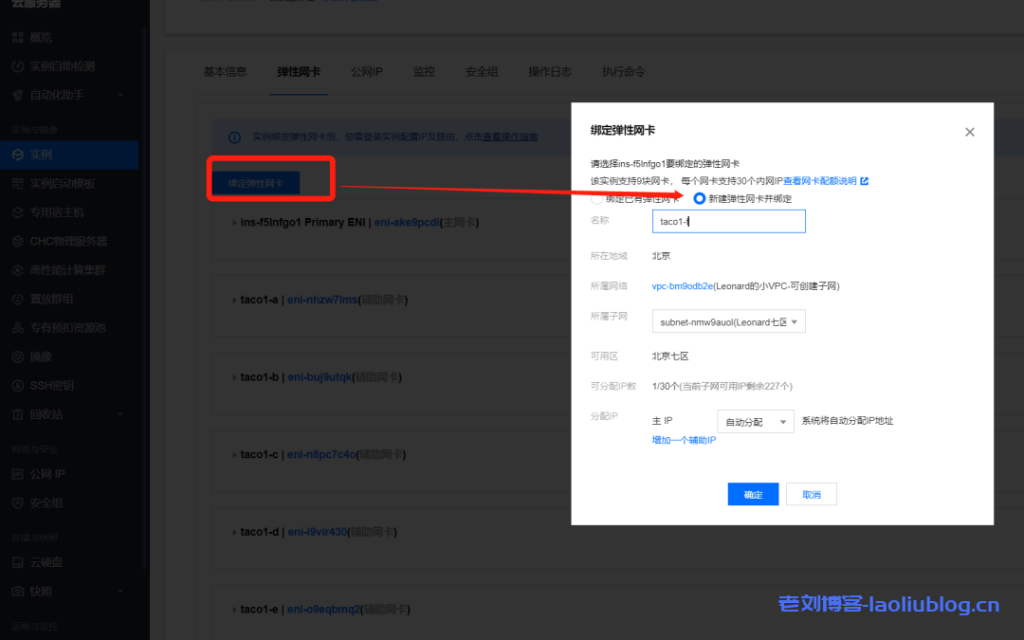
Task: Expand the 回收站 sidebar submenu
Action: point(121,414)
